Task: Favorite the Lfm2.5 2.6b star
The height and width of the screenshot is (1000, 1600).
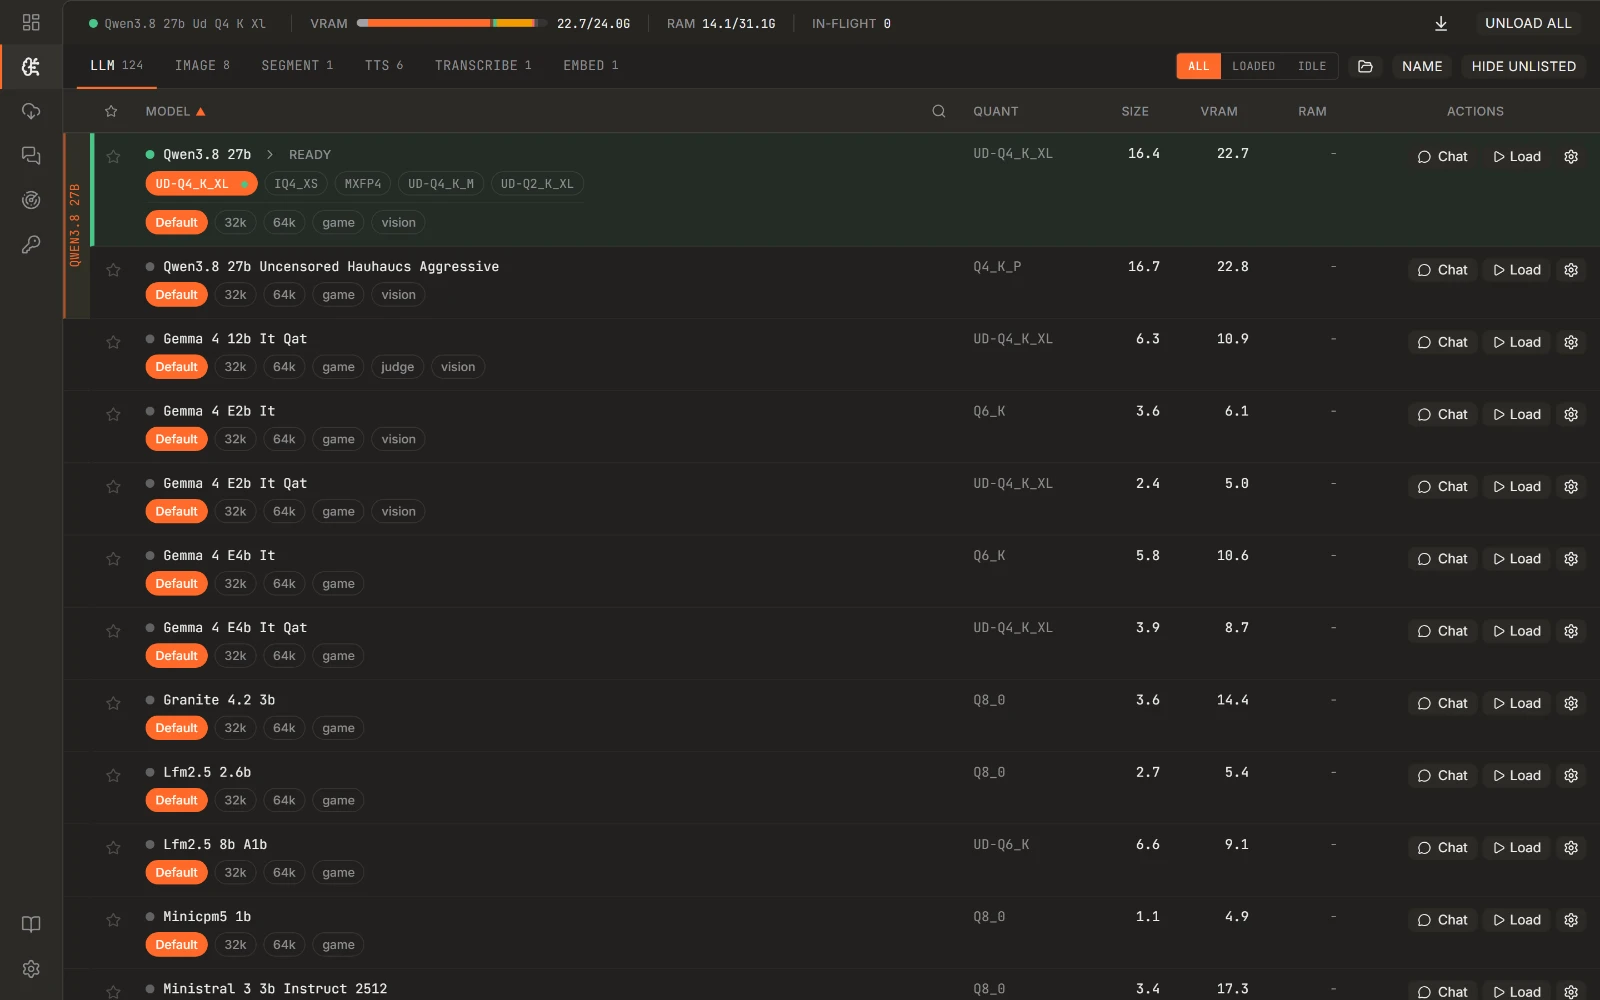Action: point(113,774)
